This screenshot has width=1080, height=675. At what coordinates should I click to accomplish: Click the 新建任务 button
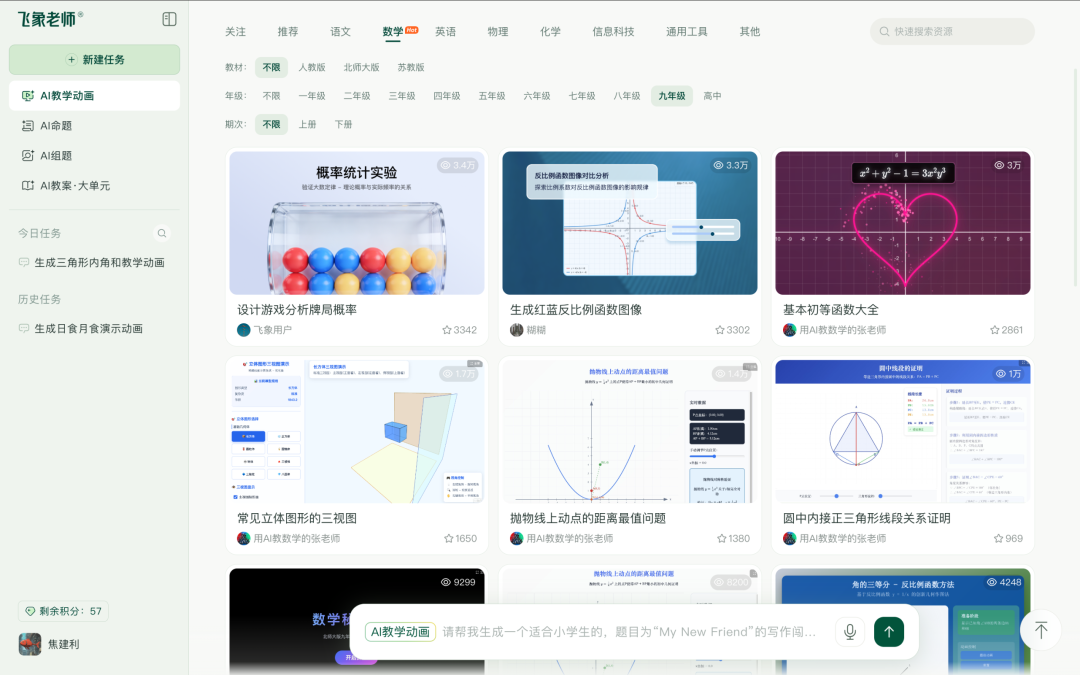coord(94,60)
